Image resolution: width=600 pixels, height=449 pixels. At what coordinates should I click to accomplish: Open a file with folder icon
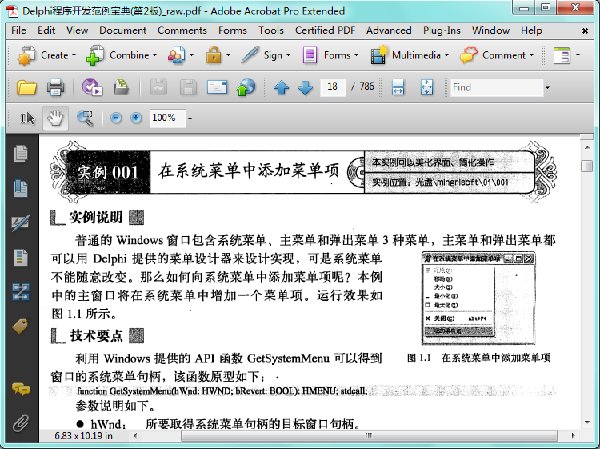pos(27,88)
